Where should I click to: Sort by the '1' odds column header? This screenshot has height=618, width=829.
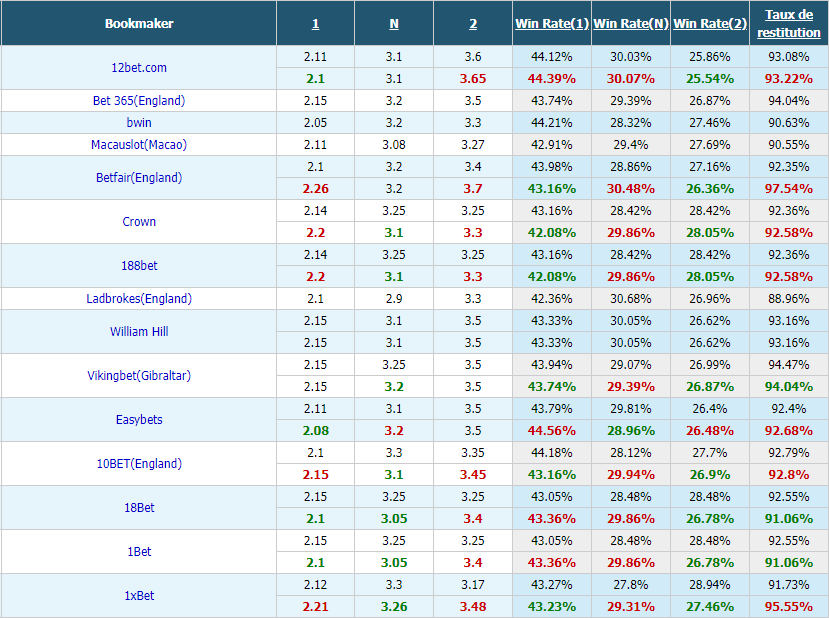[x=315, y=24]
